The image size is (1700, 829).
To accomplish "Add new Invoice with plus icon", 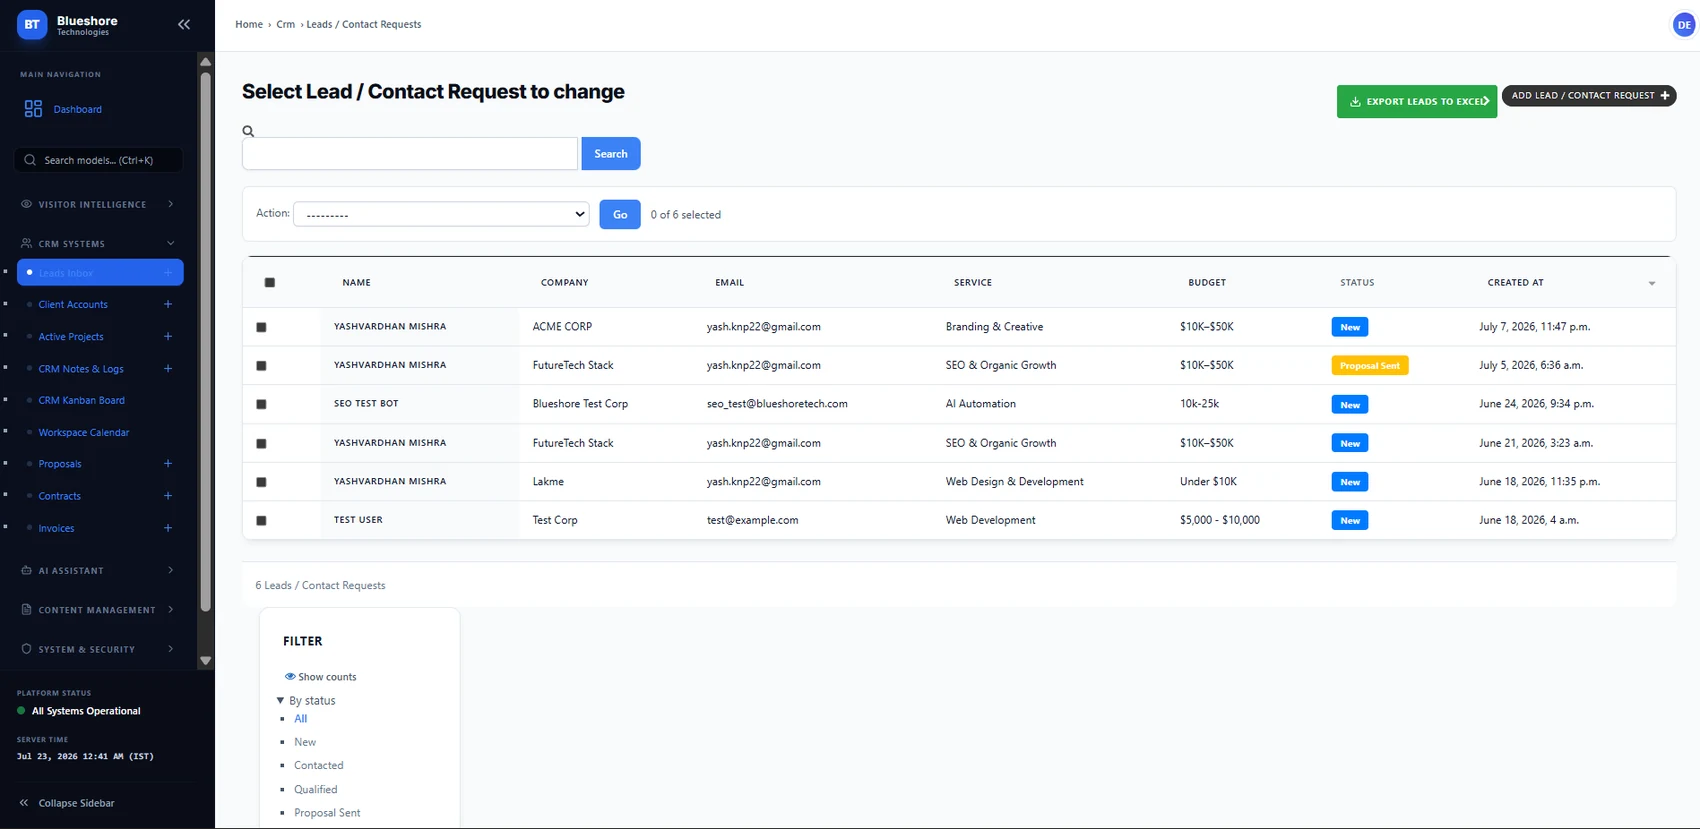I will click(168, 528).
